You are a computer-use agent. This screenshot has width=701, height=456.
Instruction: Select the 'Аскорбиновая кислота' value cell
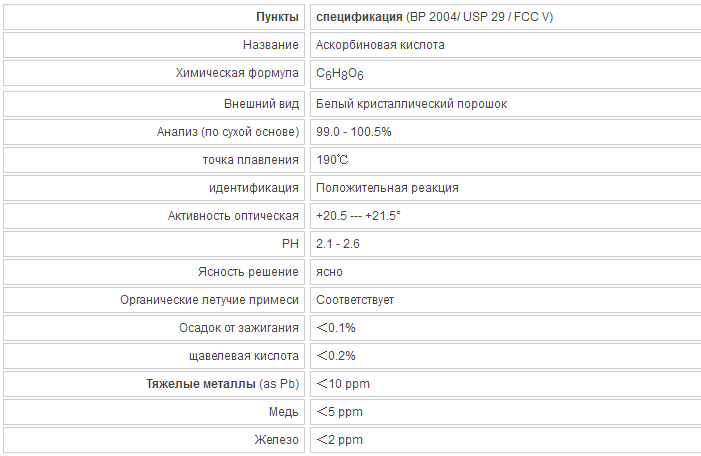(506, 45)
